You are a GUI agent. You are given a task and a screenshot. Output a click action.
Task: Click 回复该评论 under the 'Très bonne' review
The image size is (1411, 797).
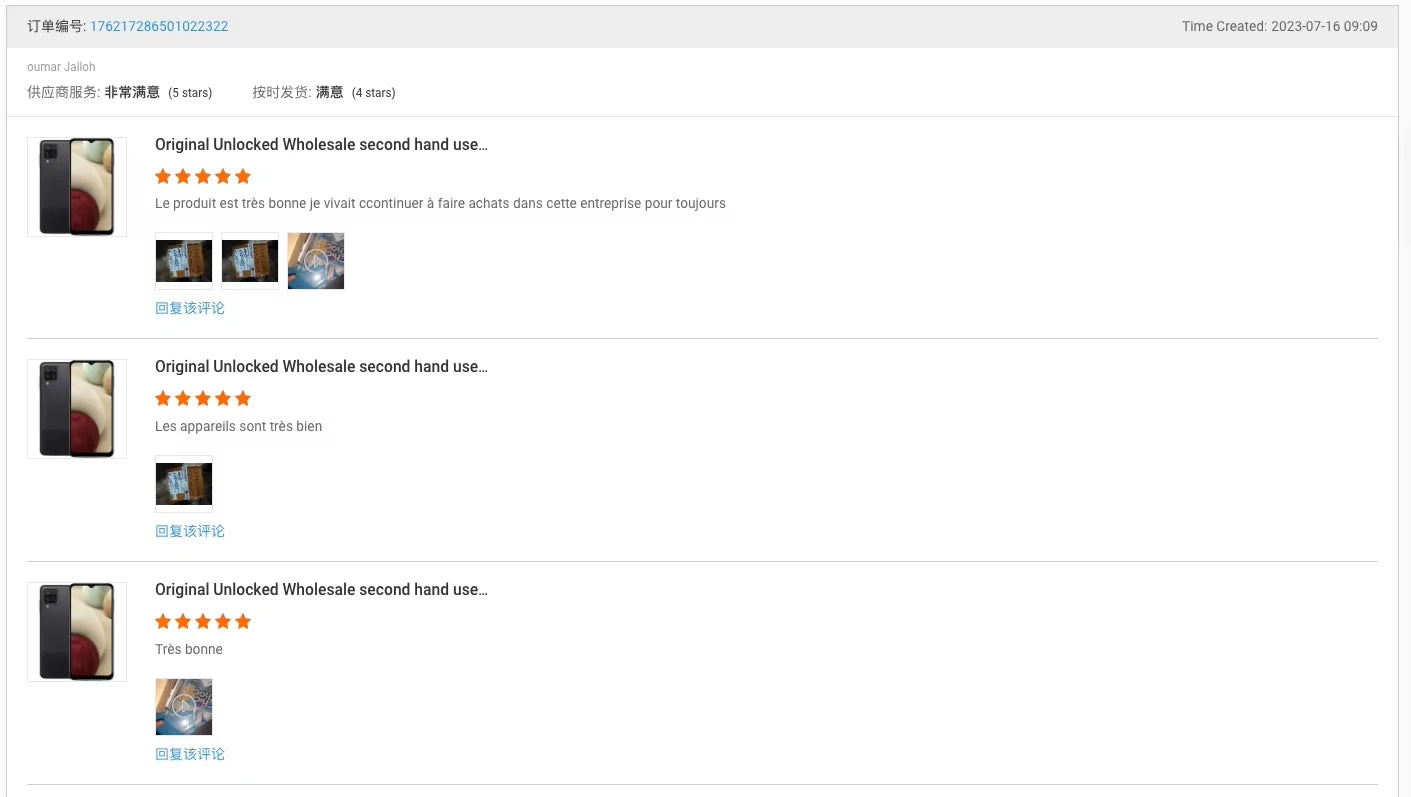190,754
